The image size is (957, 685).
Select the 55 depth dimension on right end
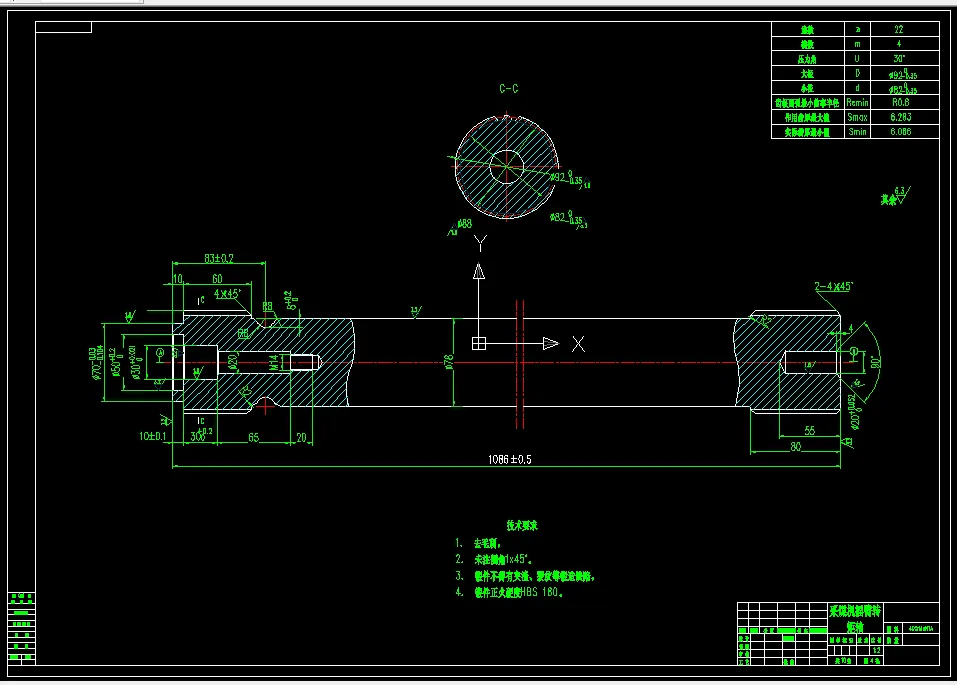tap(810, 430)
